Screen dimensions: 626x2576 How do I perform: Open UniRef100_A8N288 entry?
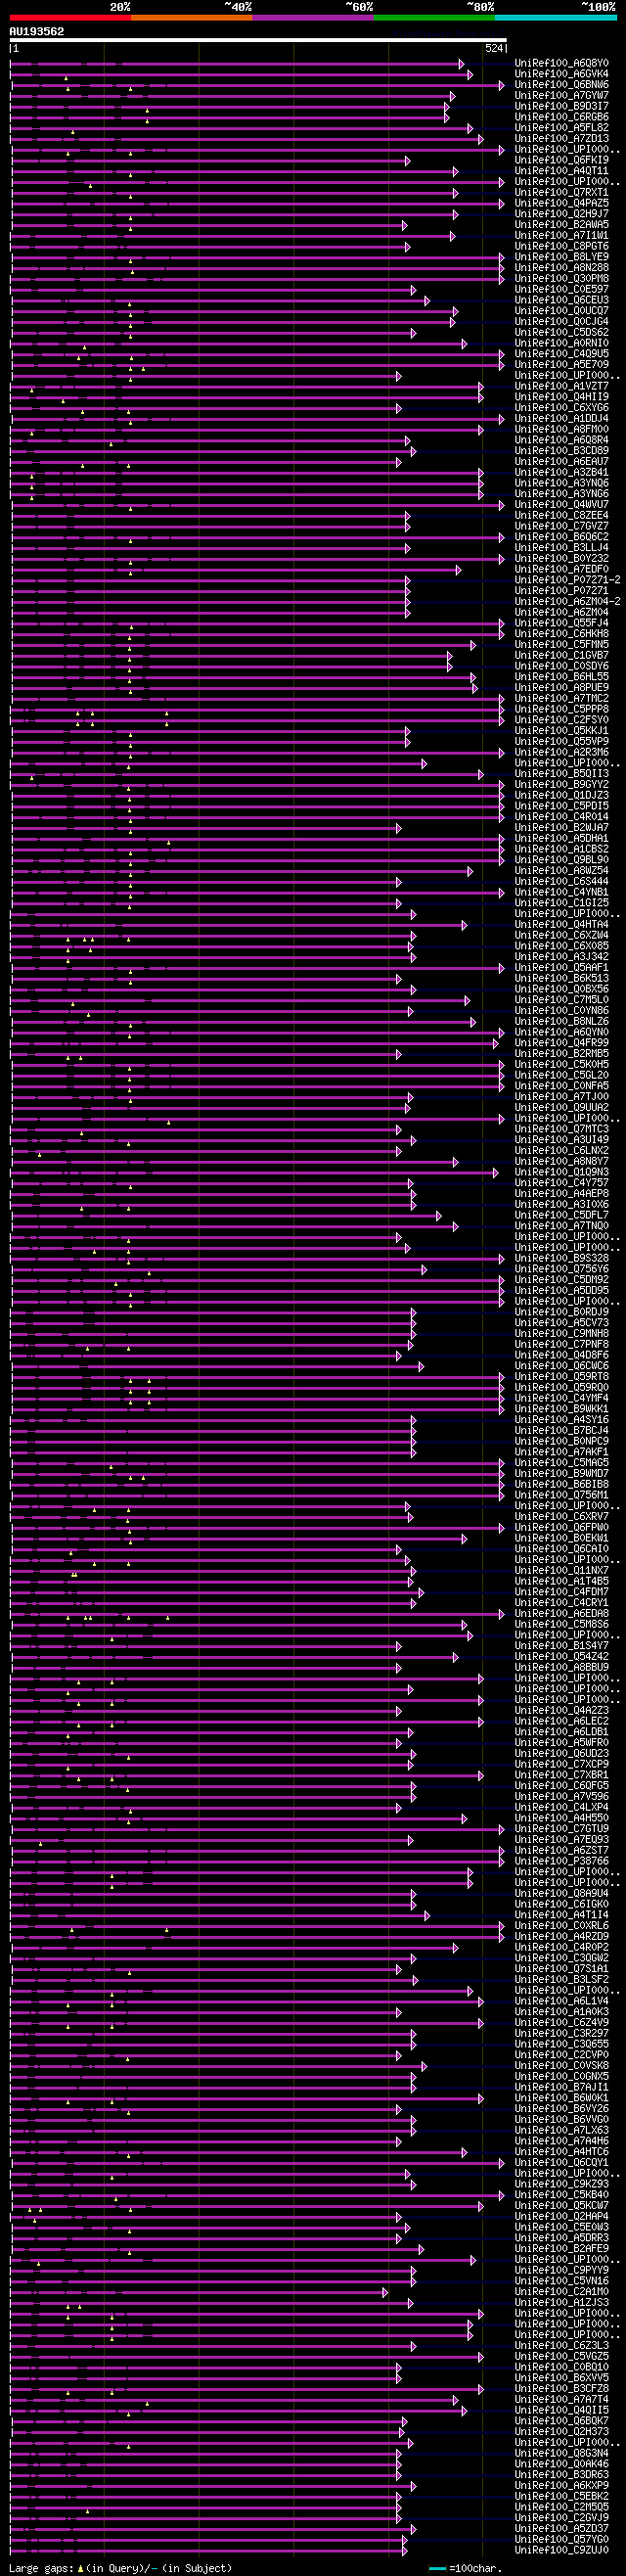(x=562, y=268)
